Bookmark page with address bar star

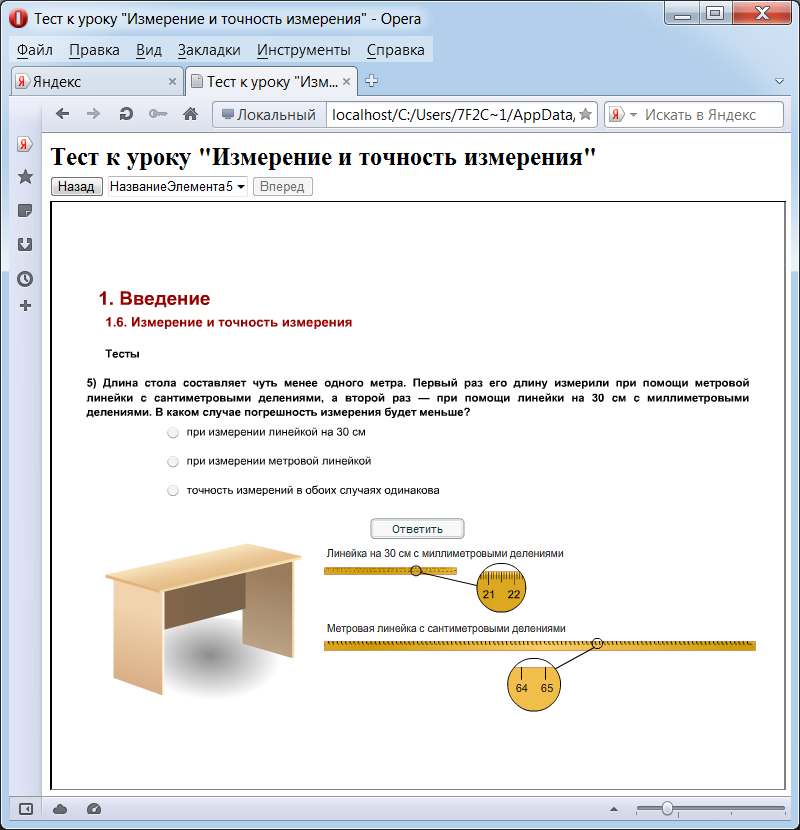tap(585, 114)
